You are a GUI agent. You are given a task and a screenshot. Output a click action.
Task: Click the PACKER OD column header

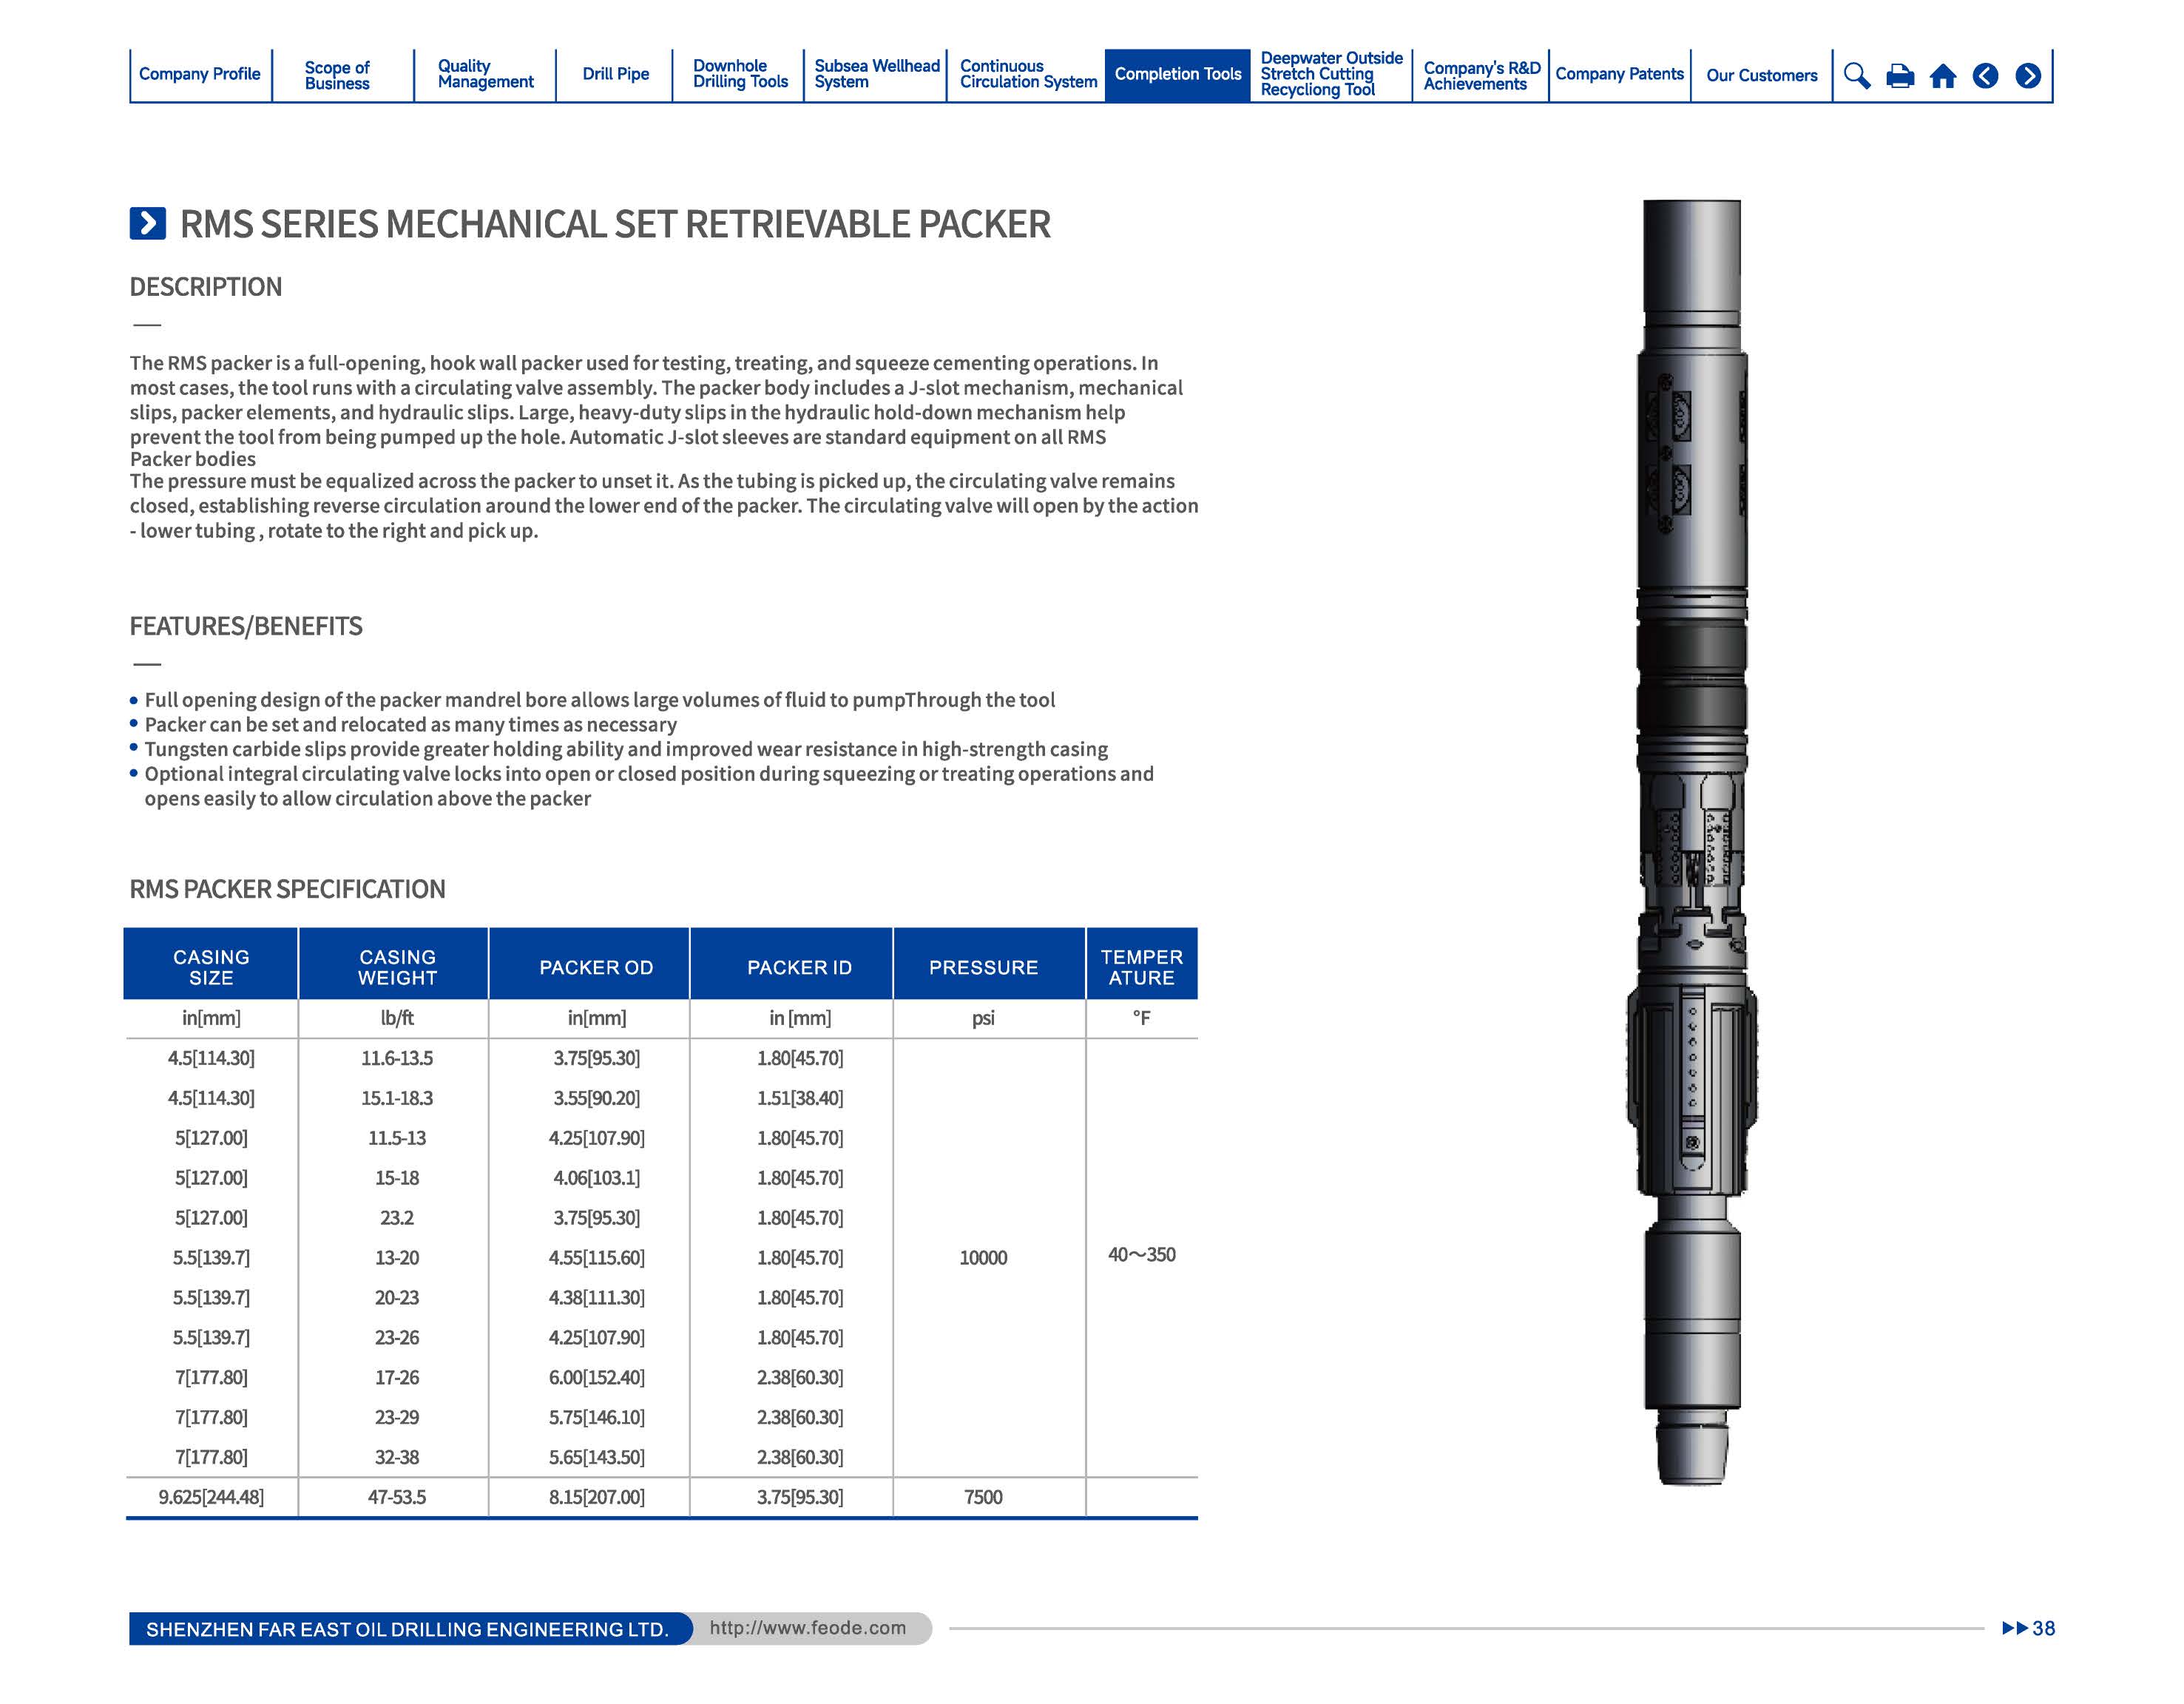(596, 966)
